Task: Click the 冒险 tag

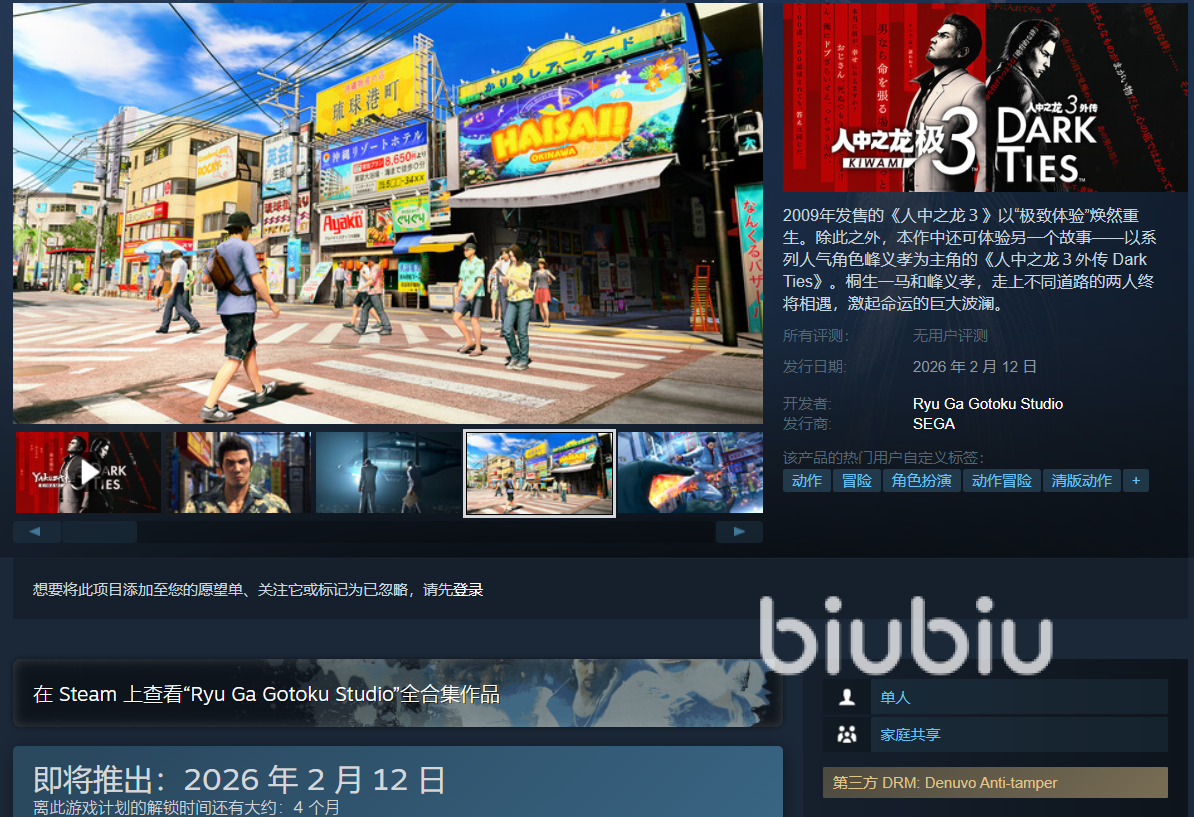Action: [856, 481]
